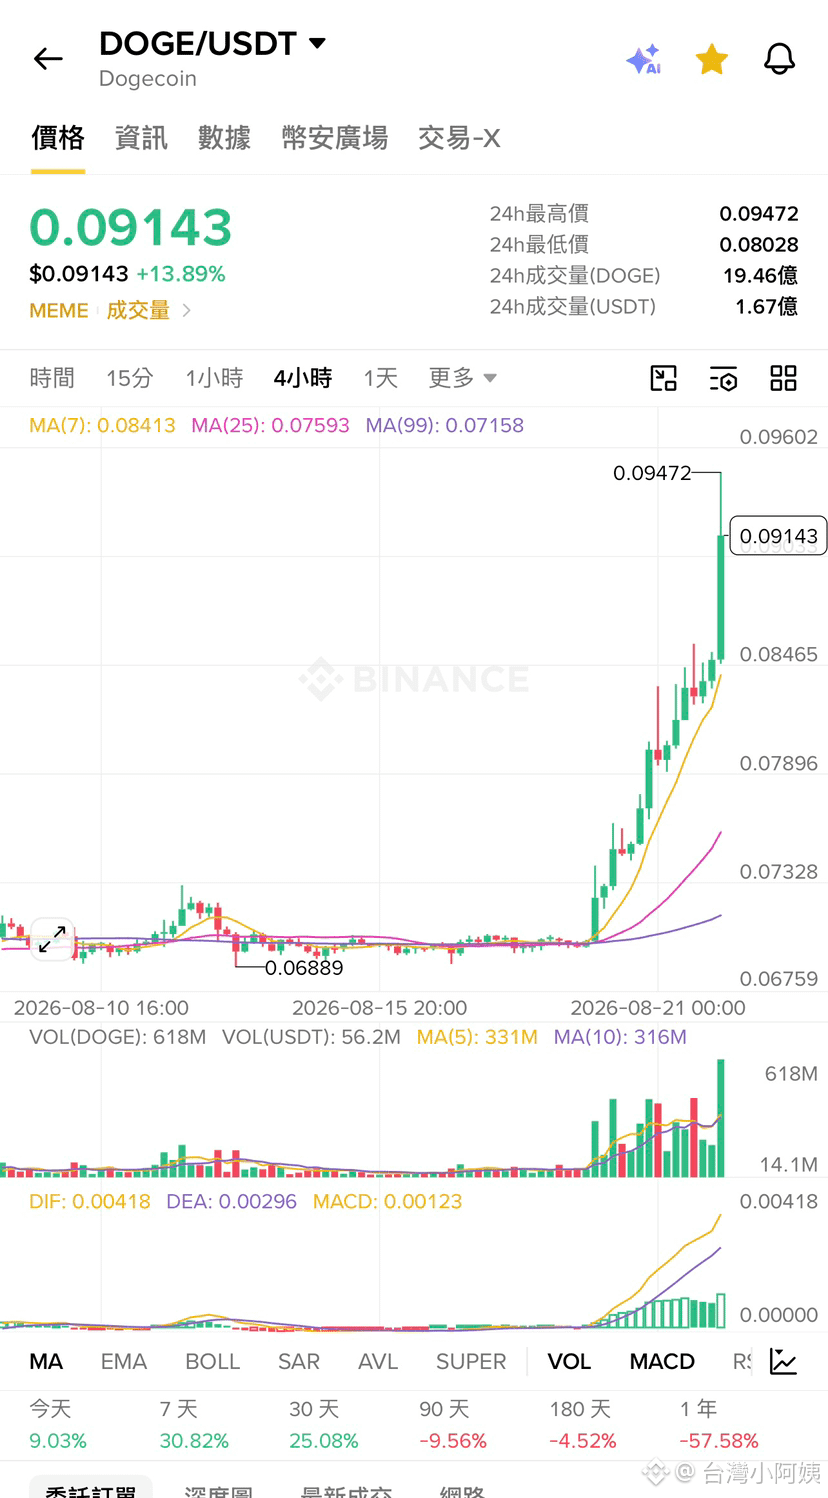828x1498 pixels.
Task: Switch to 資訊 tab
Action: click(x=141, y=138)
